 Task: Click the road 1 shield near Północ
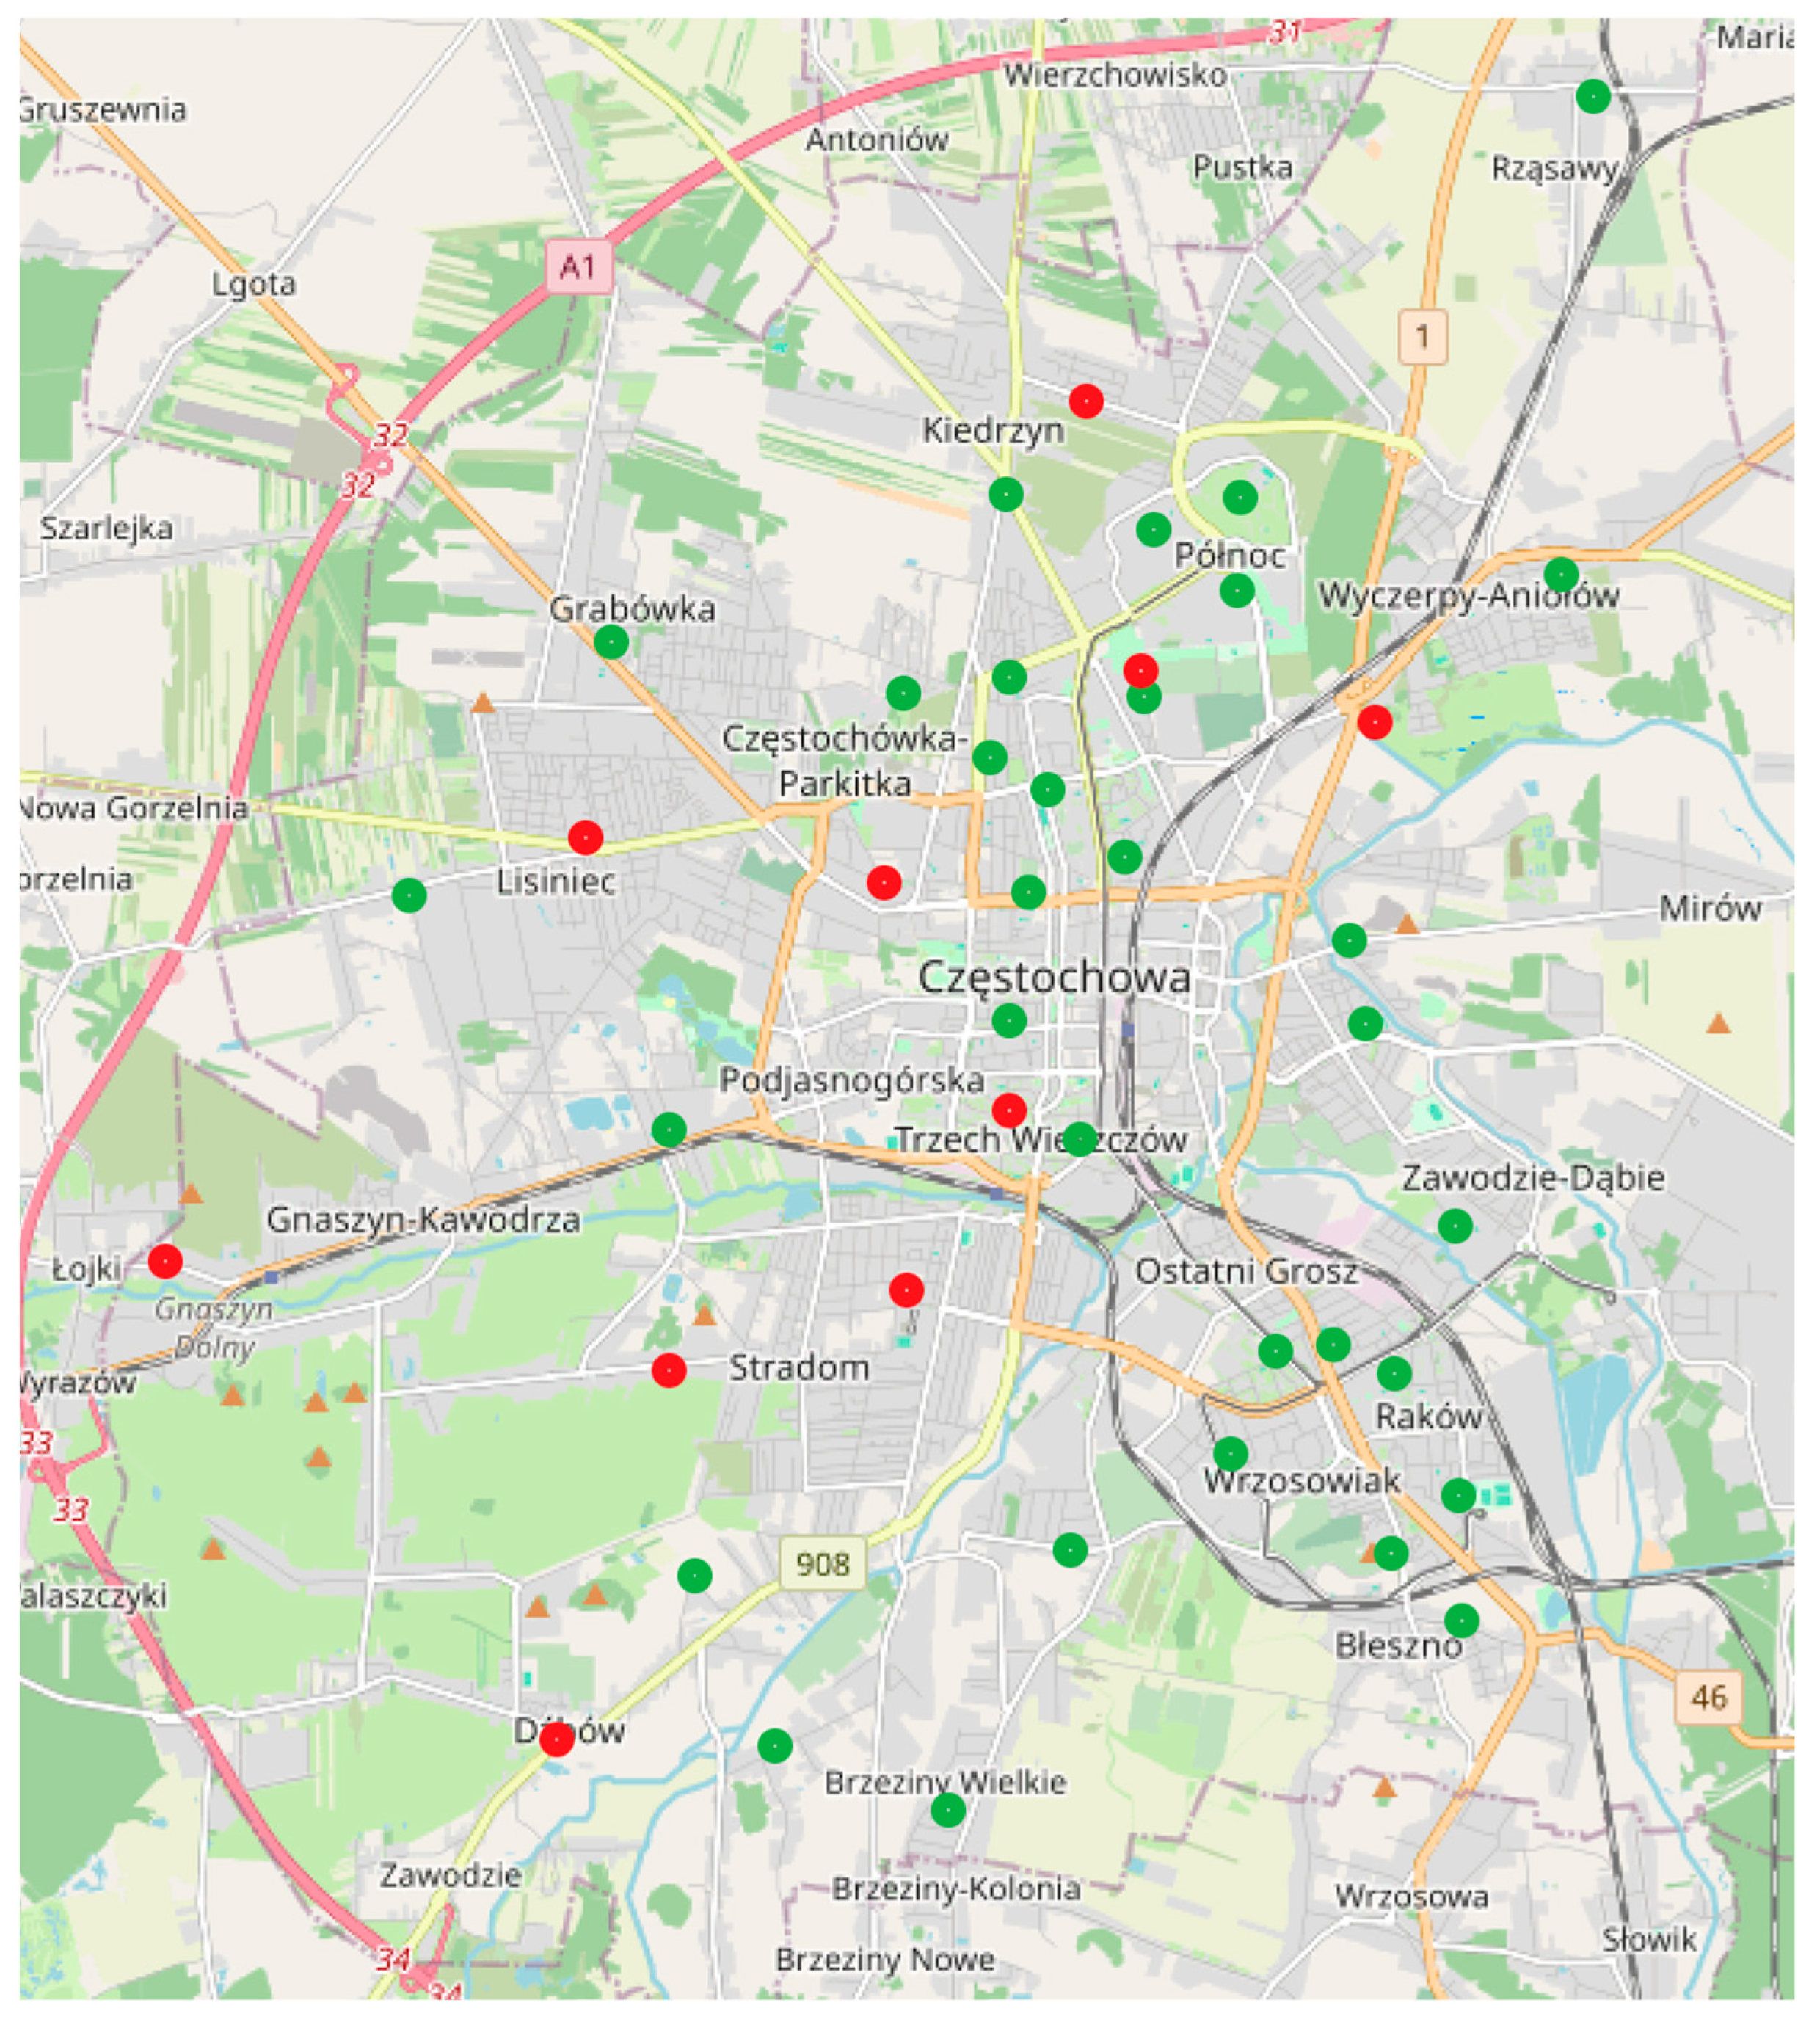[1422, 337]
